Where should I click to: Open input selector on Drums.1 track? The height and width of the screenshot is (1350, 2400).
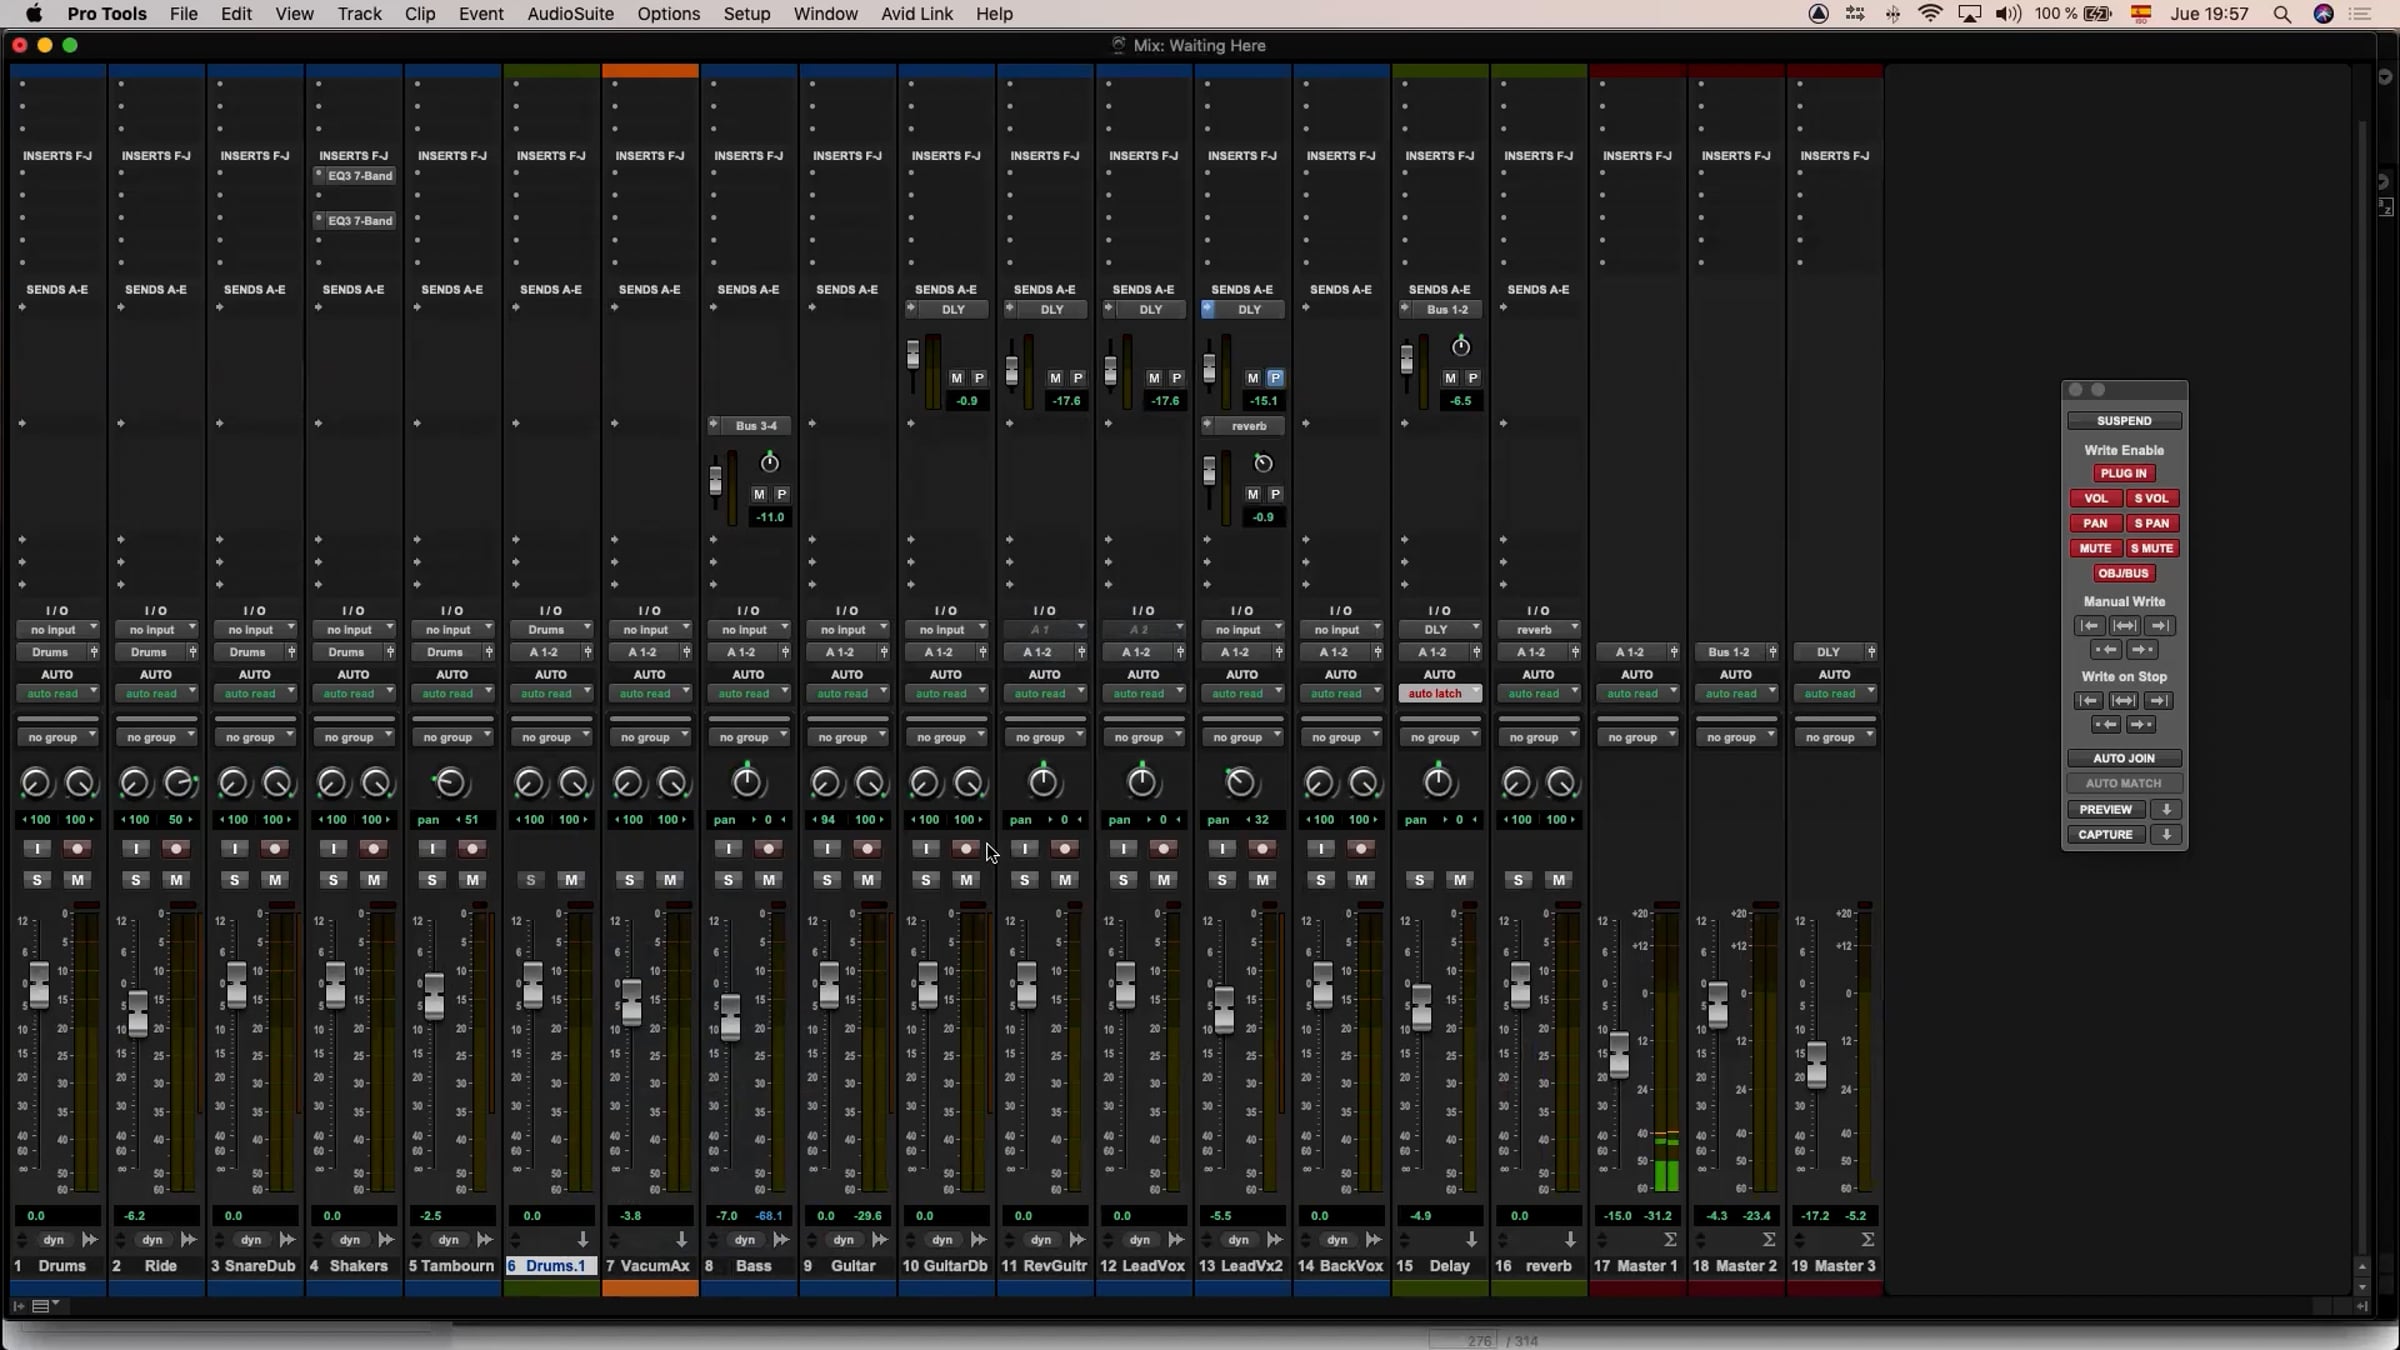(x=551, y=630)
